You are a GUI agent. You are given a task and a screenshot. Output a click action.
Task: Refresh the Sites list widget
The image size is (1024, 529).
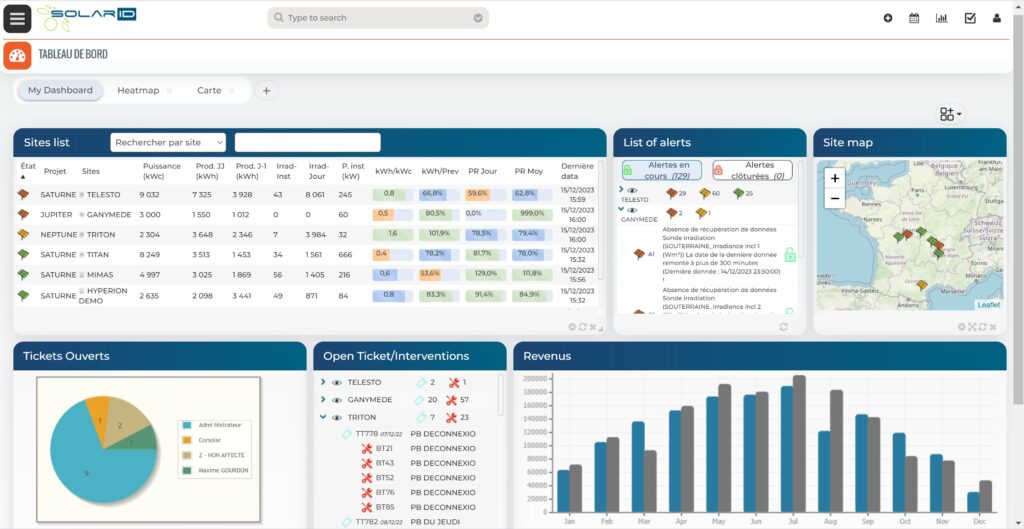point(582,327)
